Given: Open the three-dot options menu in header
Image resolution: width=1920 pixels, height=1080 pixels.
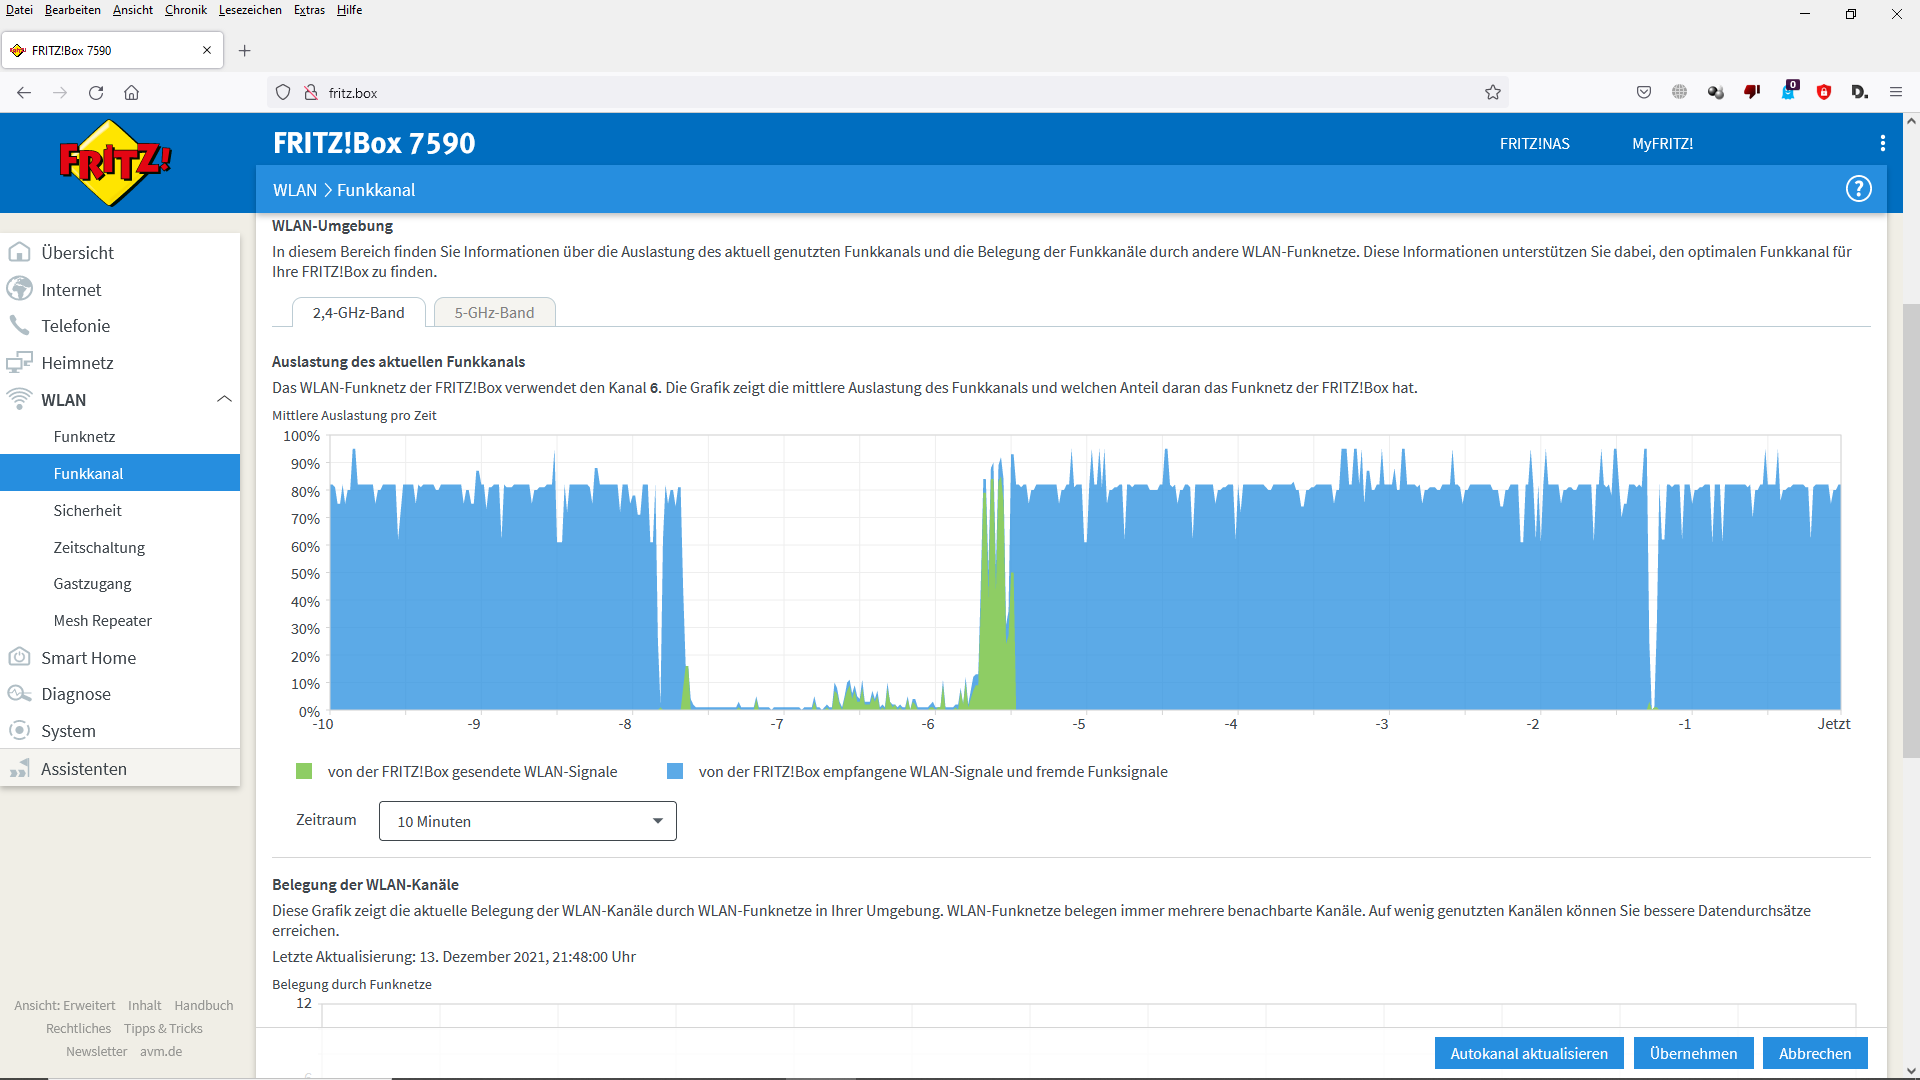Looking at the screenshot, I should 1883,143.
